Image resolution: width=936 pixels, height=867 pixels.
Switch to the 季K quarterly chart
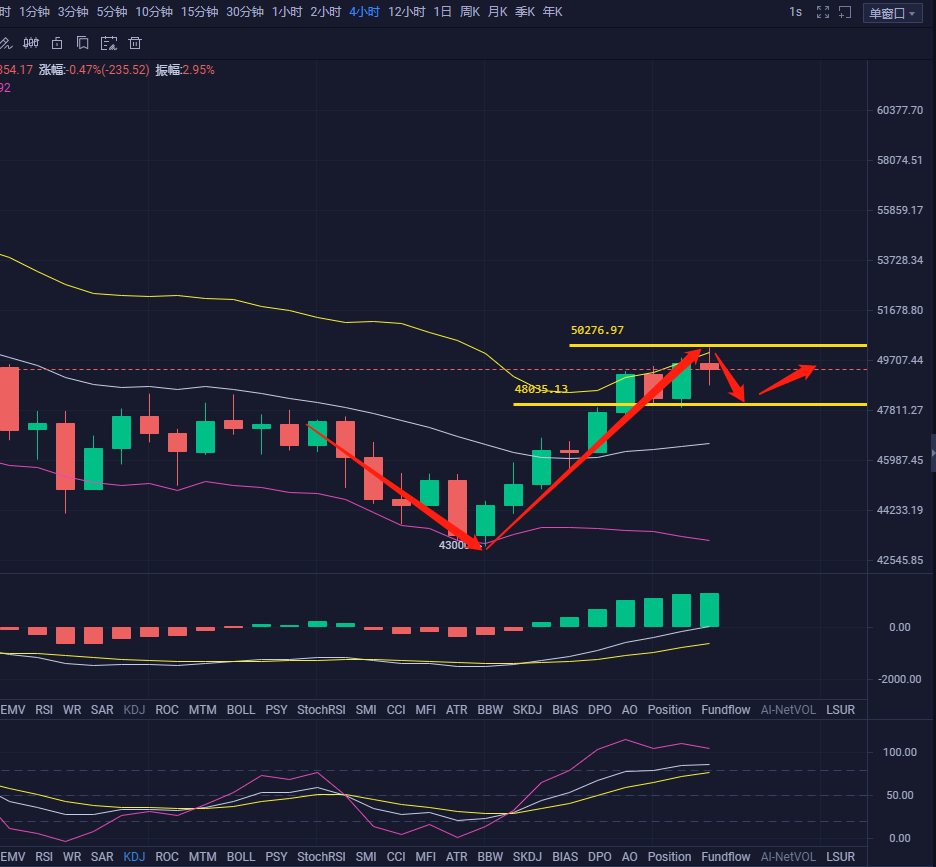[x=525, y=12]
